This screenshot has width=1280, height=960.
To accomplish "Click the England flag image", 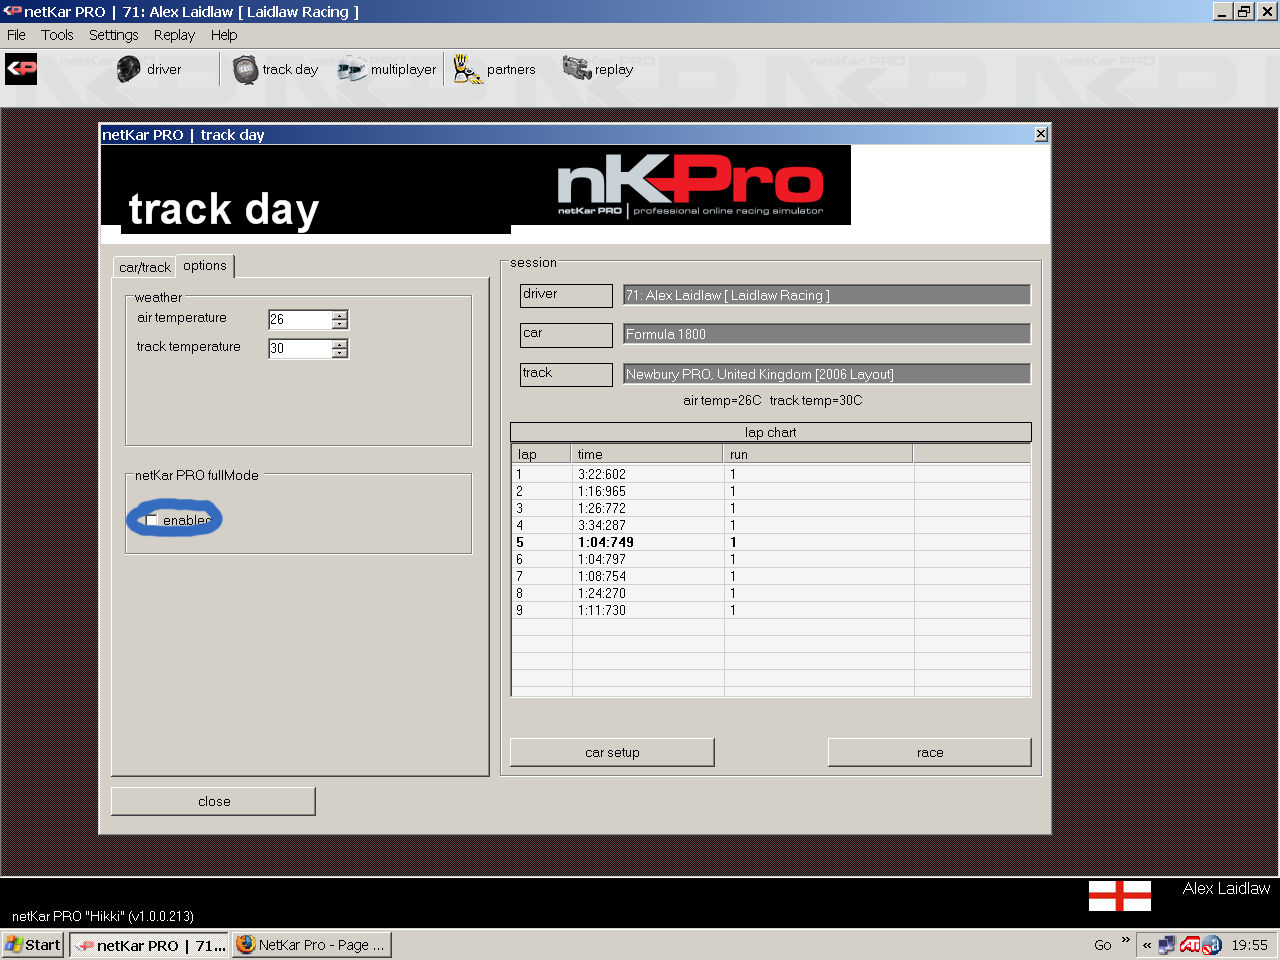I will pyautogui.click(x=1119, y=896).
